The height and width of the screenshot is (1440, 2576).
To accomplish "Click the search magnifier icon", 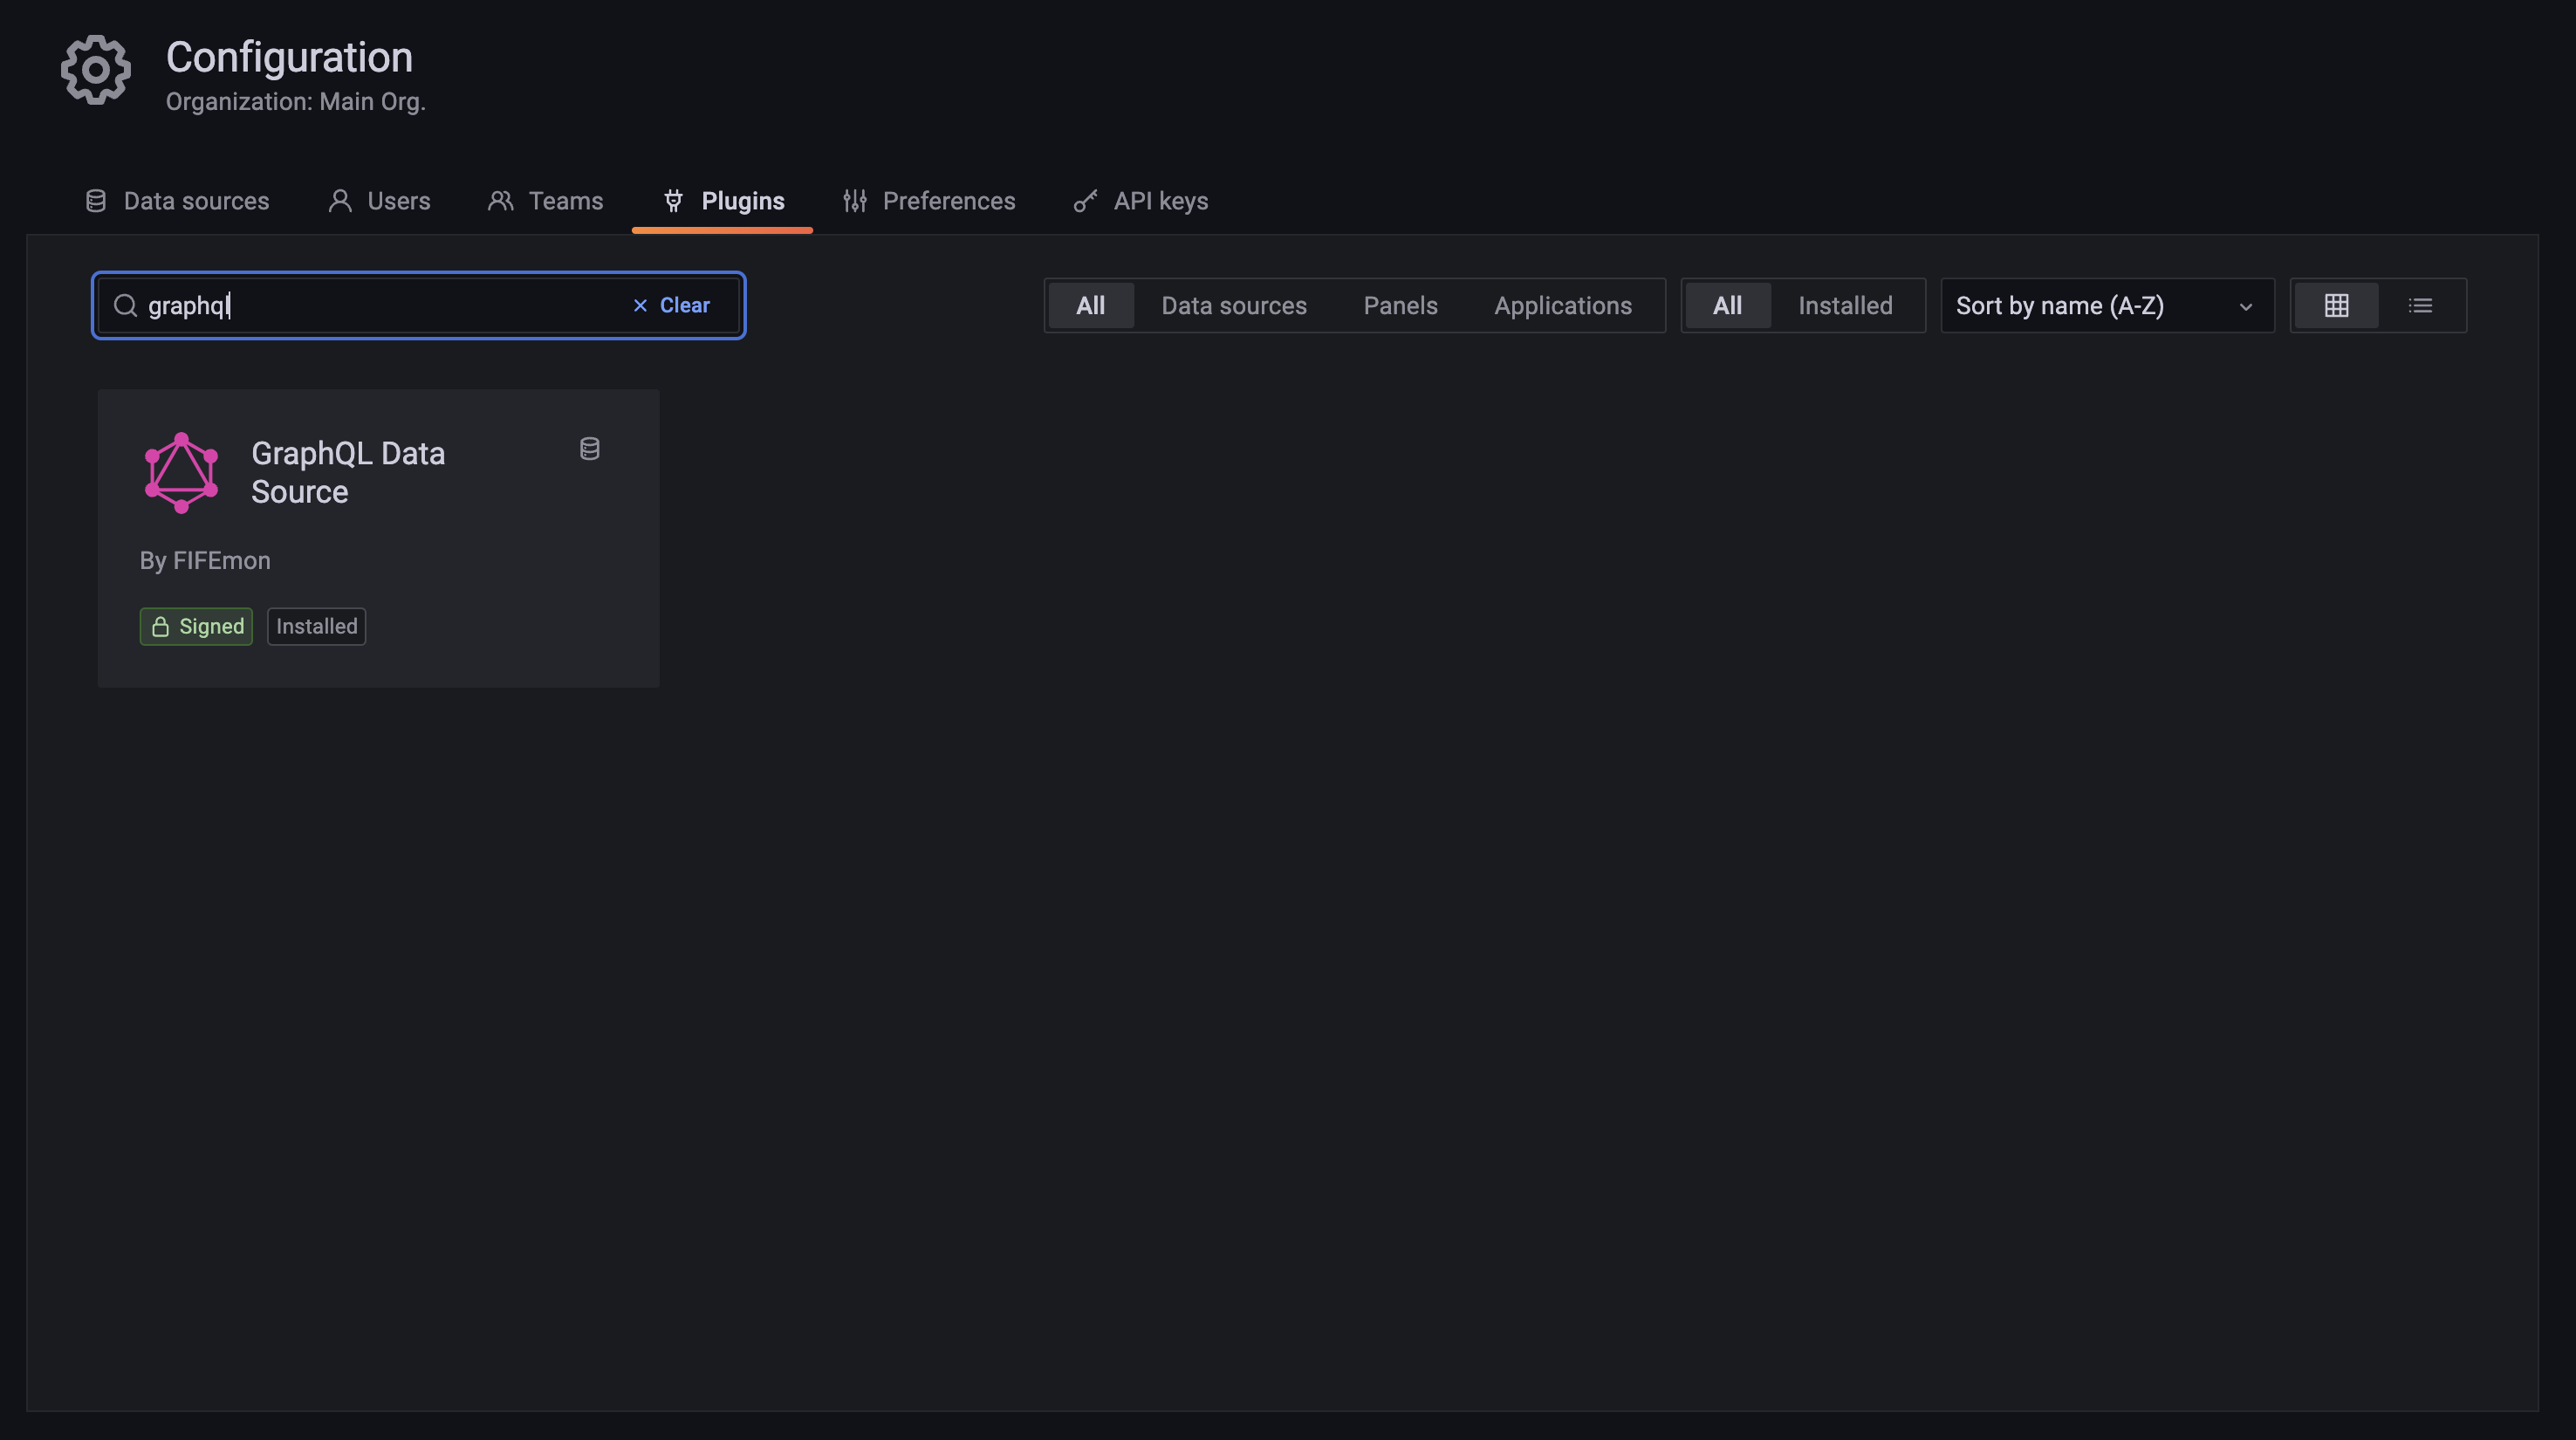I will point(125,306).
